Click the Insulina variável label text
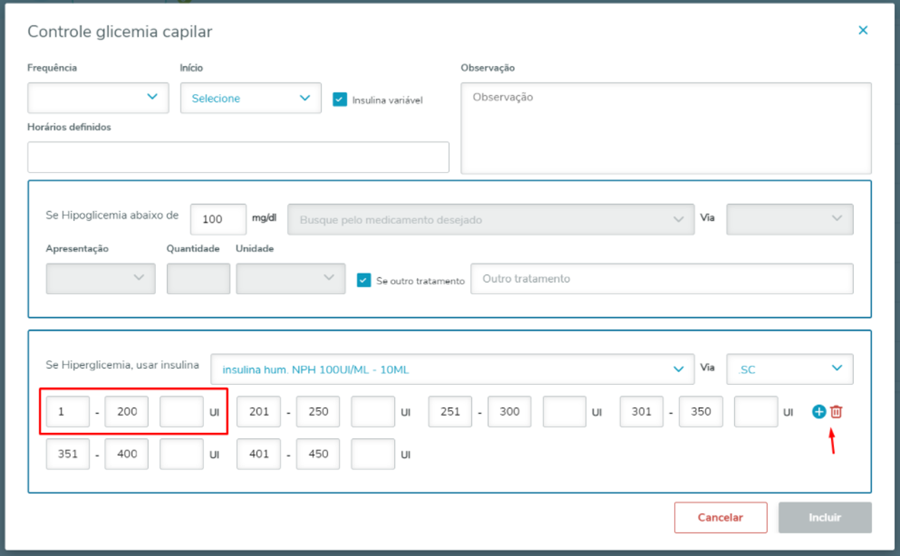The height and width of the screenshot is (556, 900). tap(387, 100)
